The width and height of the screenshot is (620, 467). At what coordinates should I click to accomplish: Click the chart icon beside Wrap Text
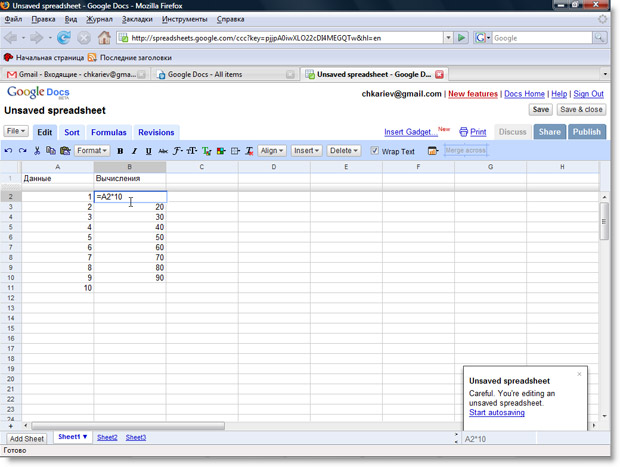(433, 151)
